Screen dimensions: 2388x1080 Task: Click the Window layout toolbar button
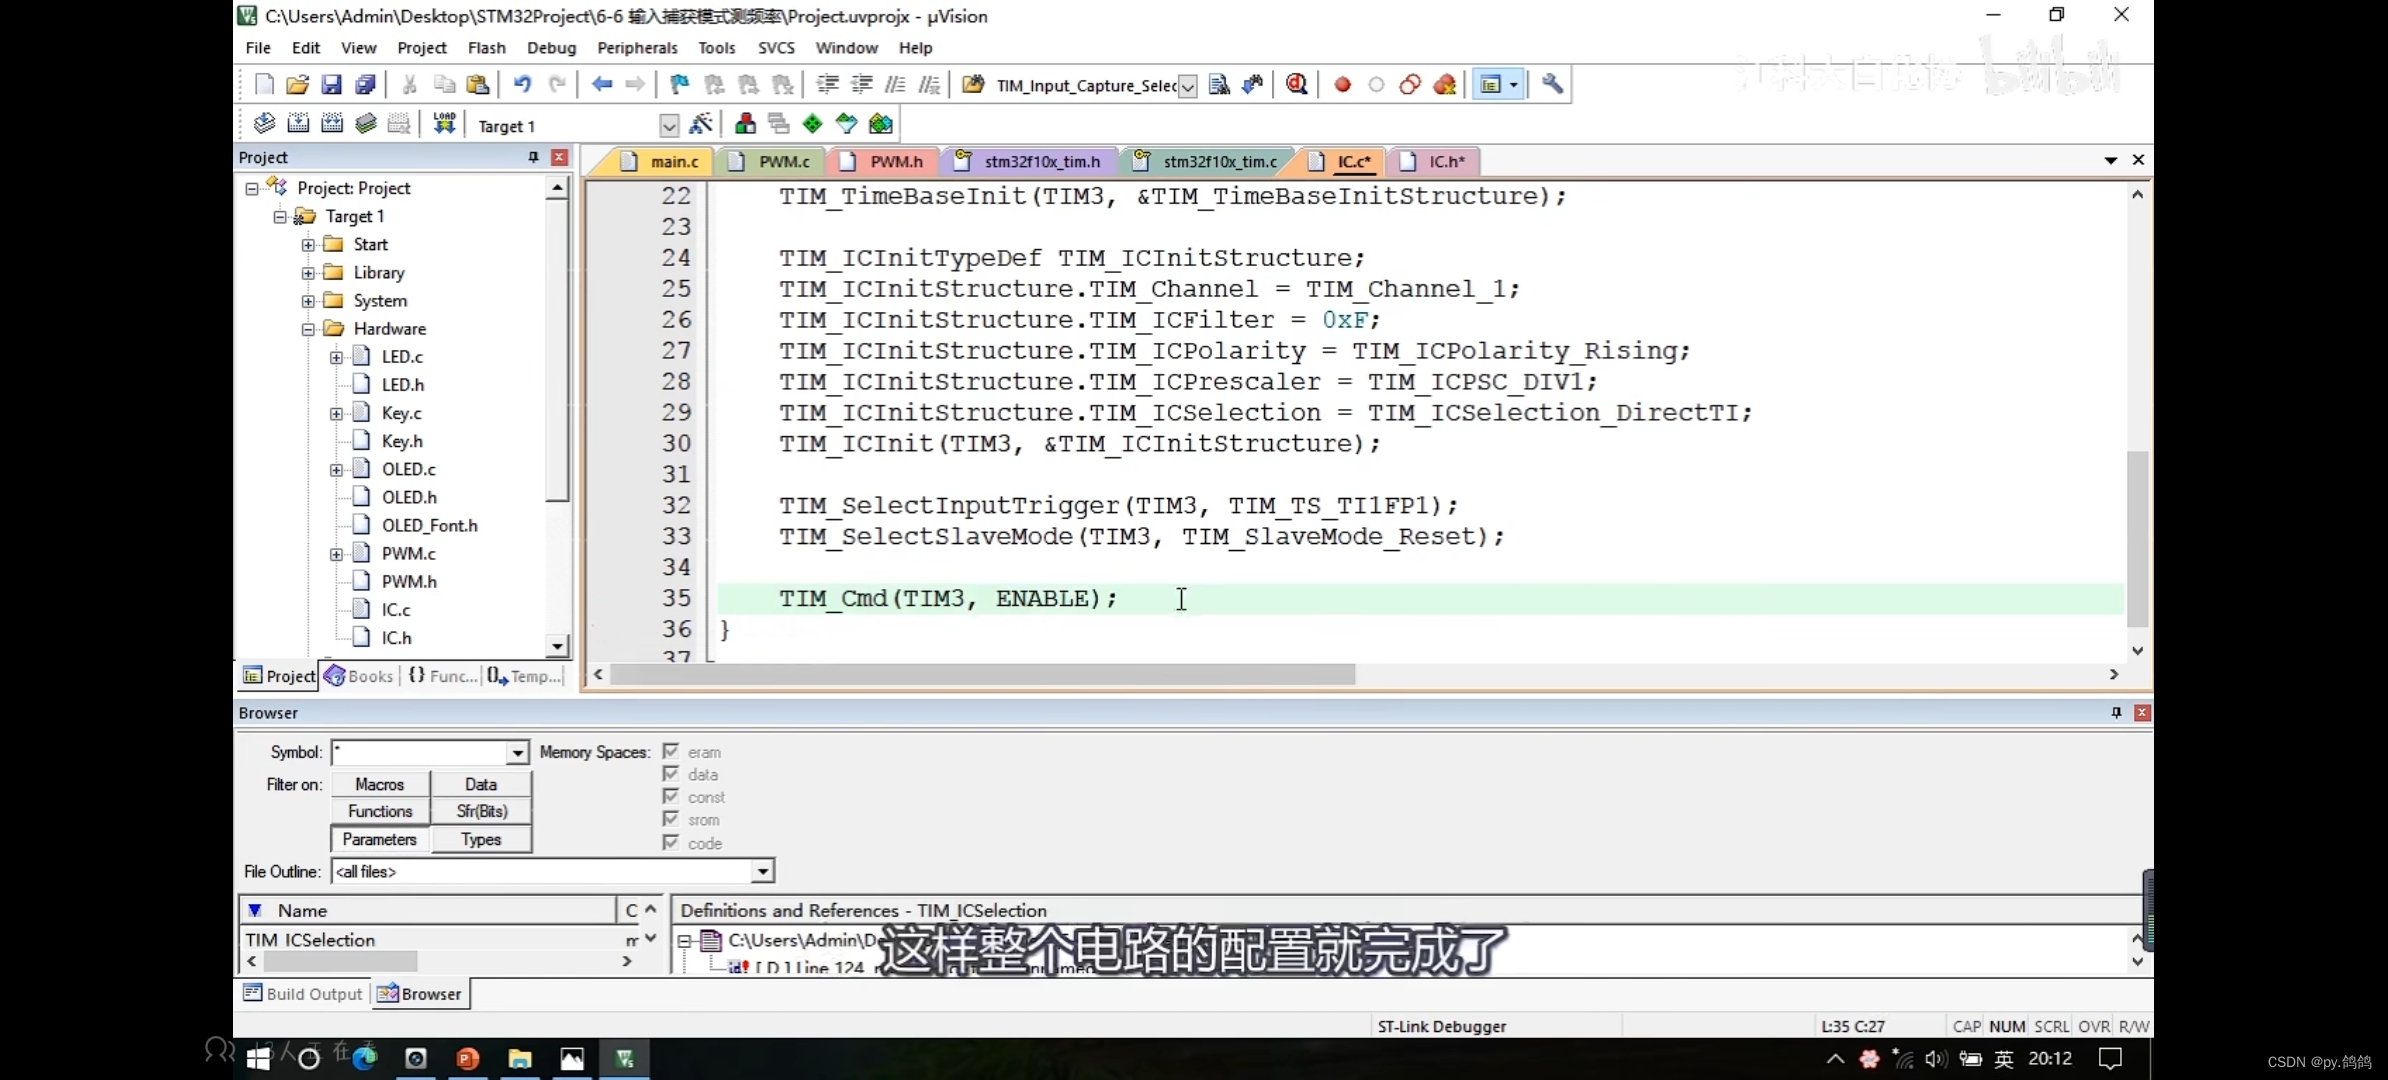tap(1497, 85)
